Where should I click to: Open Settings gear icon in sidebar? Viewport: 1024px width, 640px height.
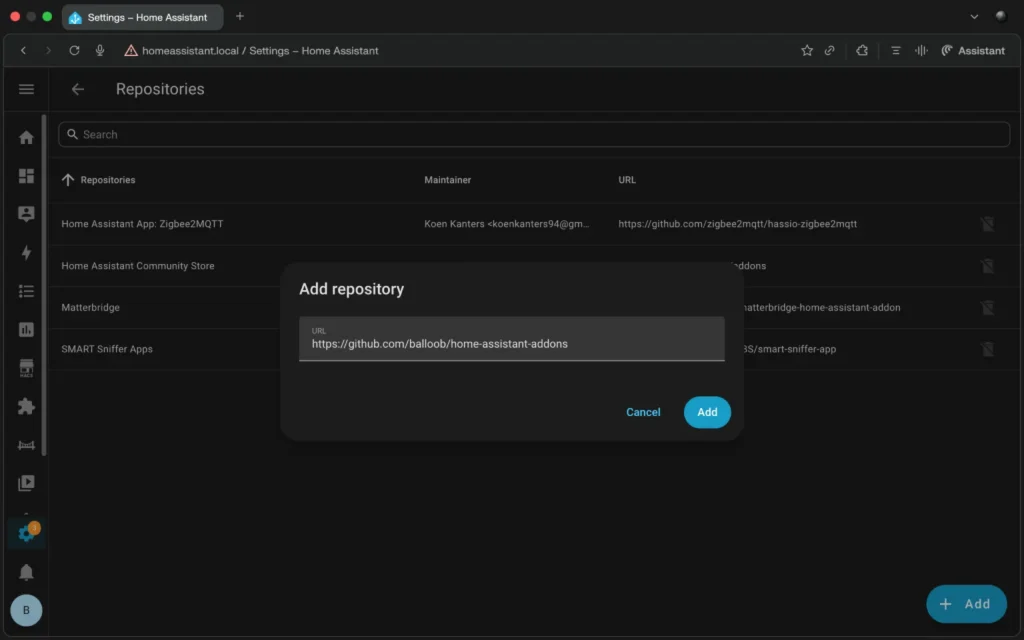click(x=26, y=534)
